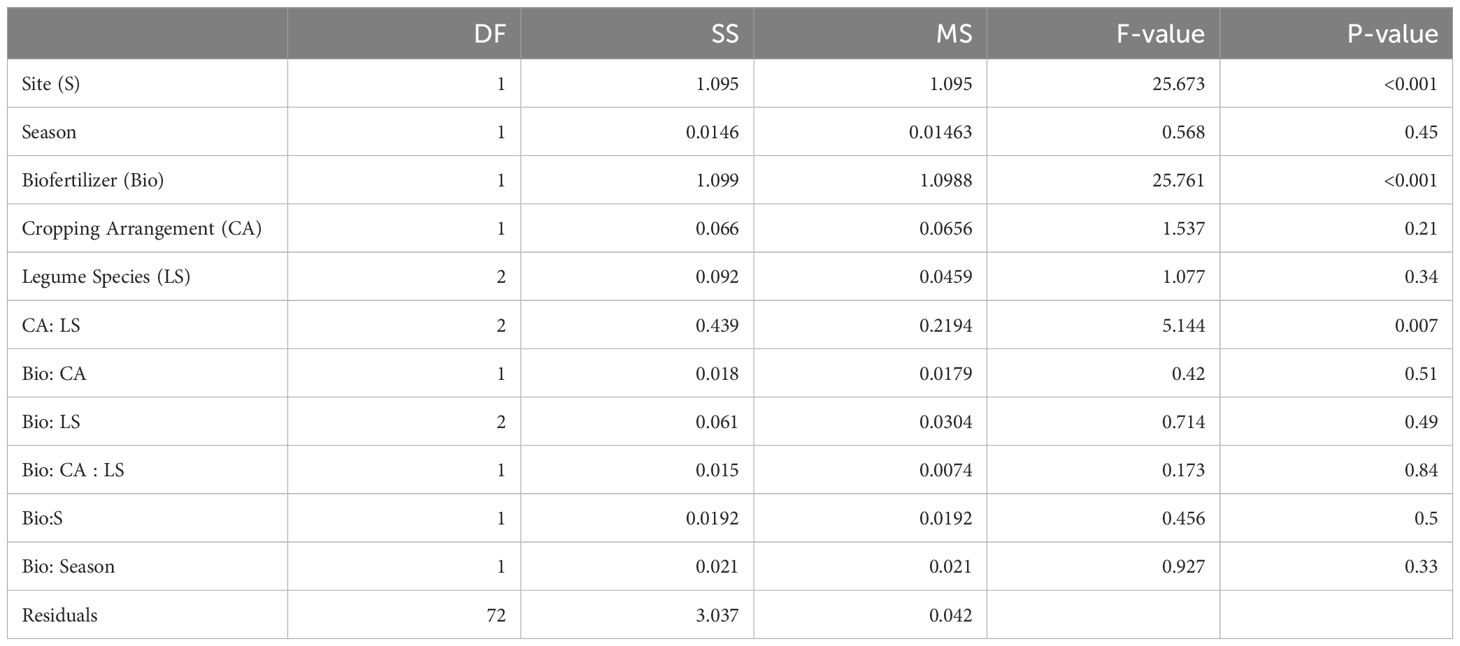Click the Legume Species (LS) row label
Screen dimensions: 1460x646
[x=106, y=277]
